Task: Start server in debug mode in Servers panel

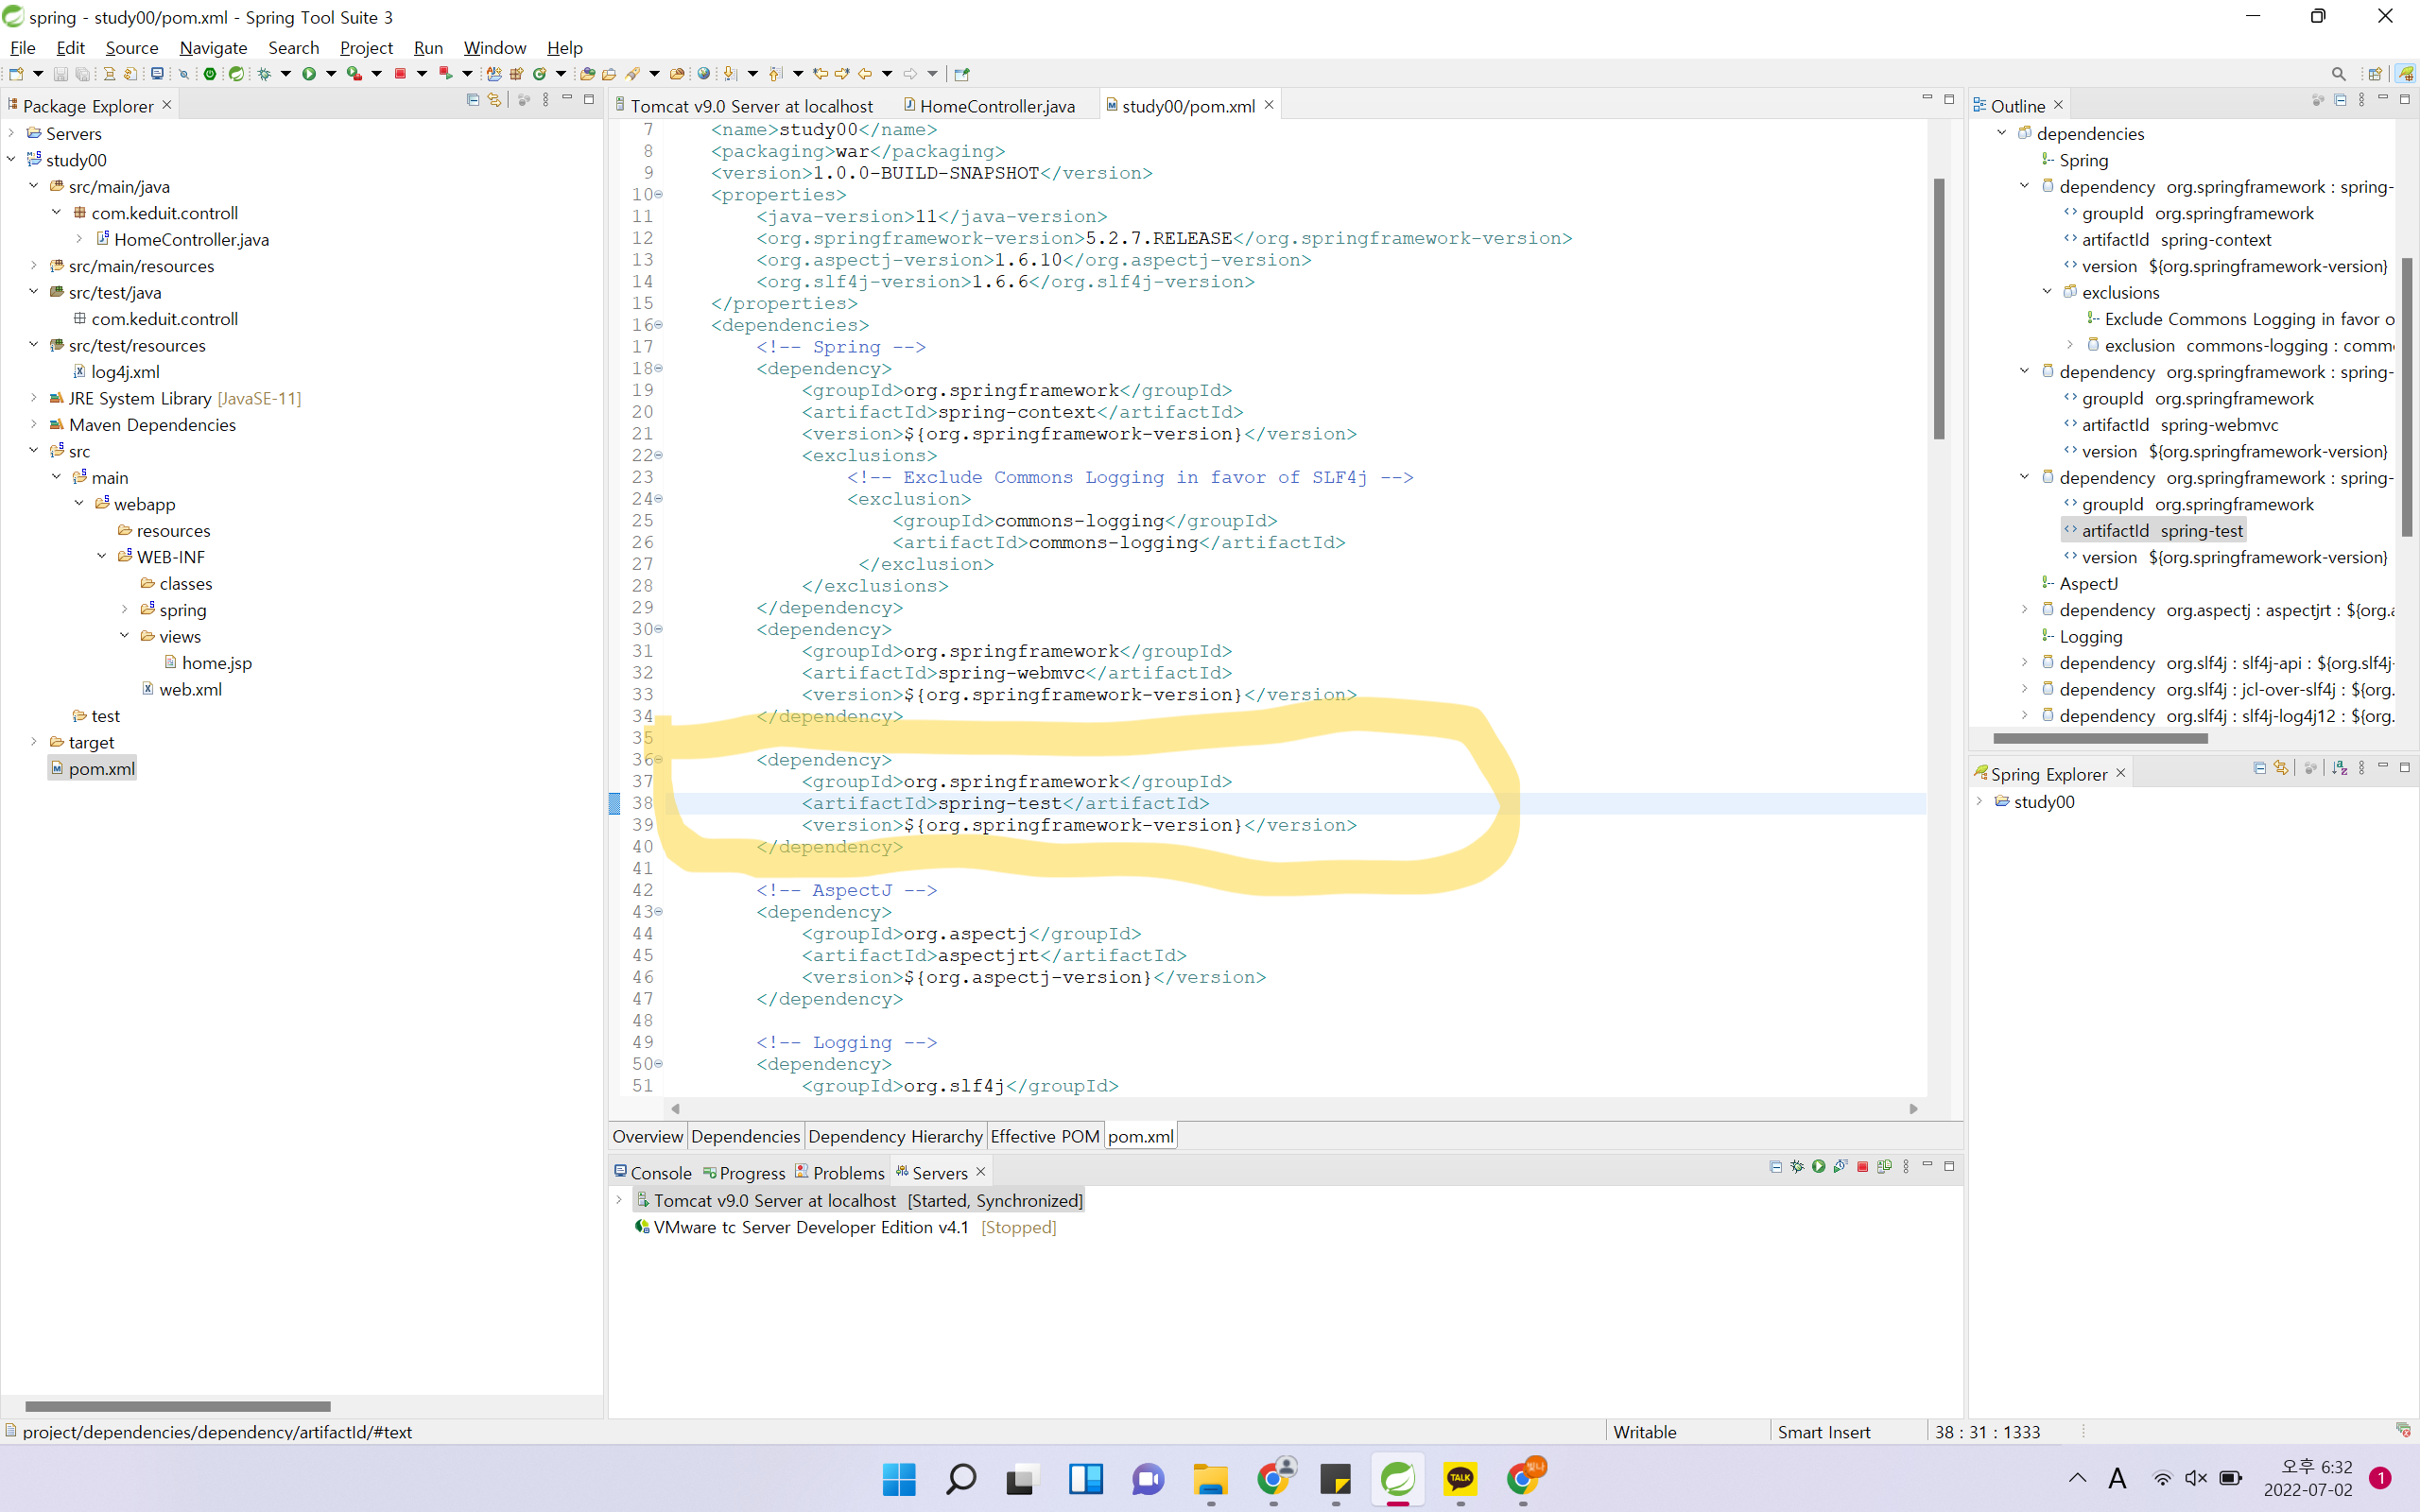Action: click(1797, 1167)
